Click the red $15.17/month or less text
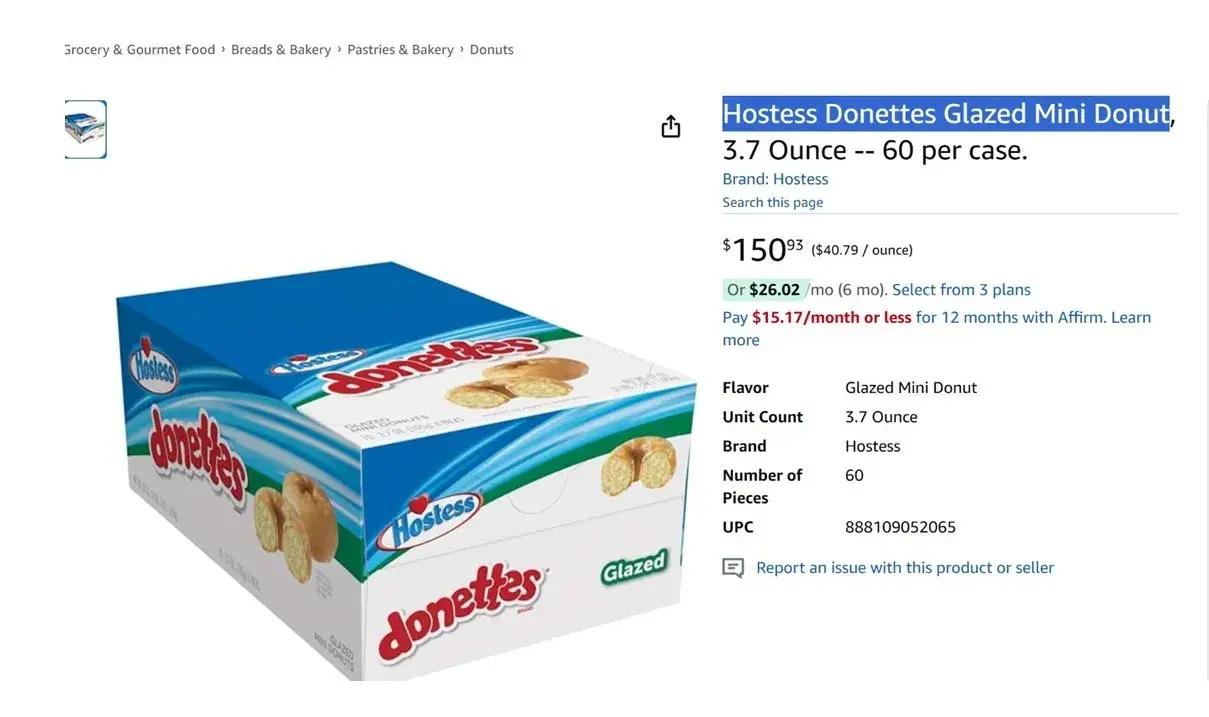The width and height of the screenshot is (1209, 717). click(x=831, y=318)
